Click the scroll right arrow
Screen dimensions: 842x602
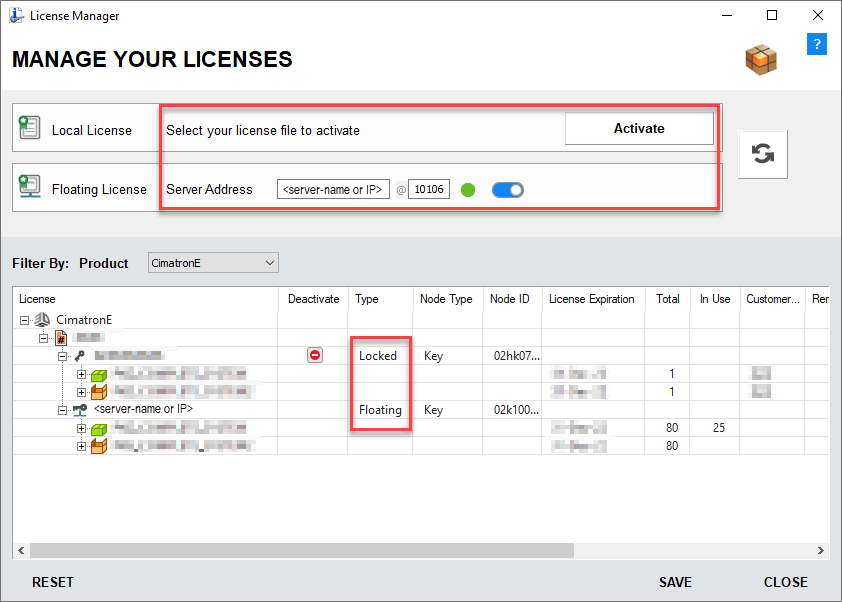tap(821, 550)
